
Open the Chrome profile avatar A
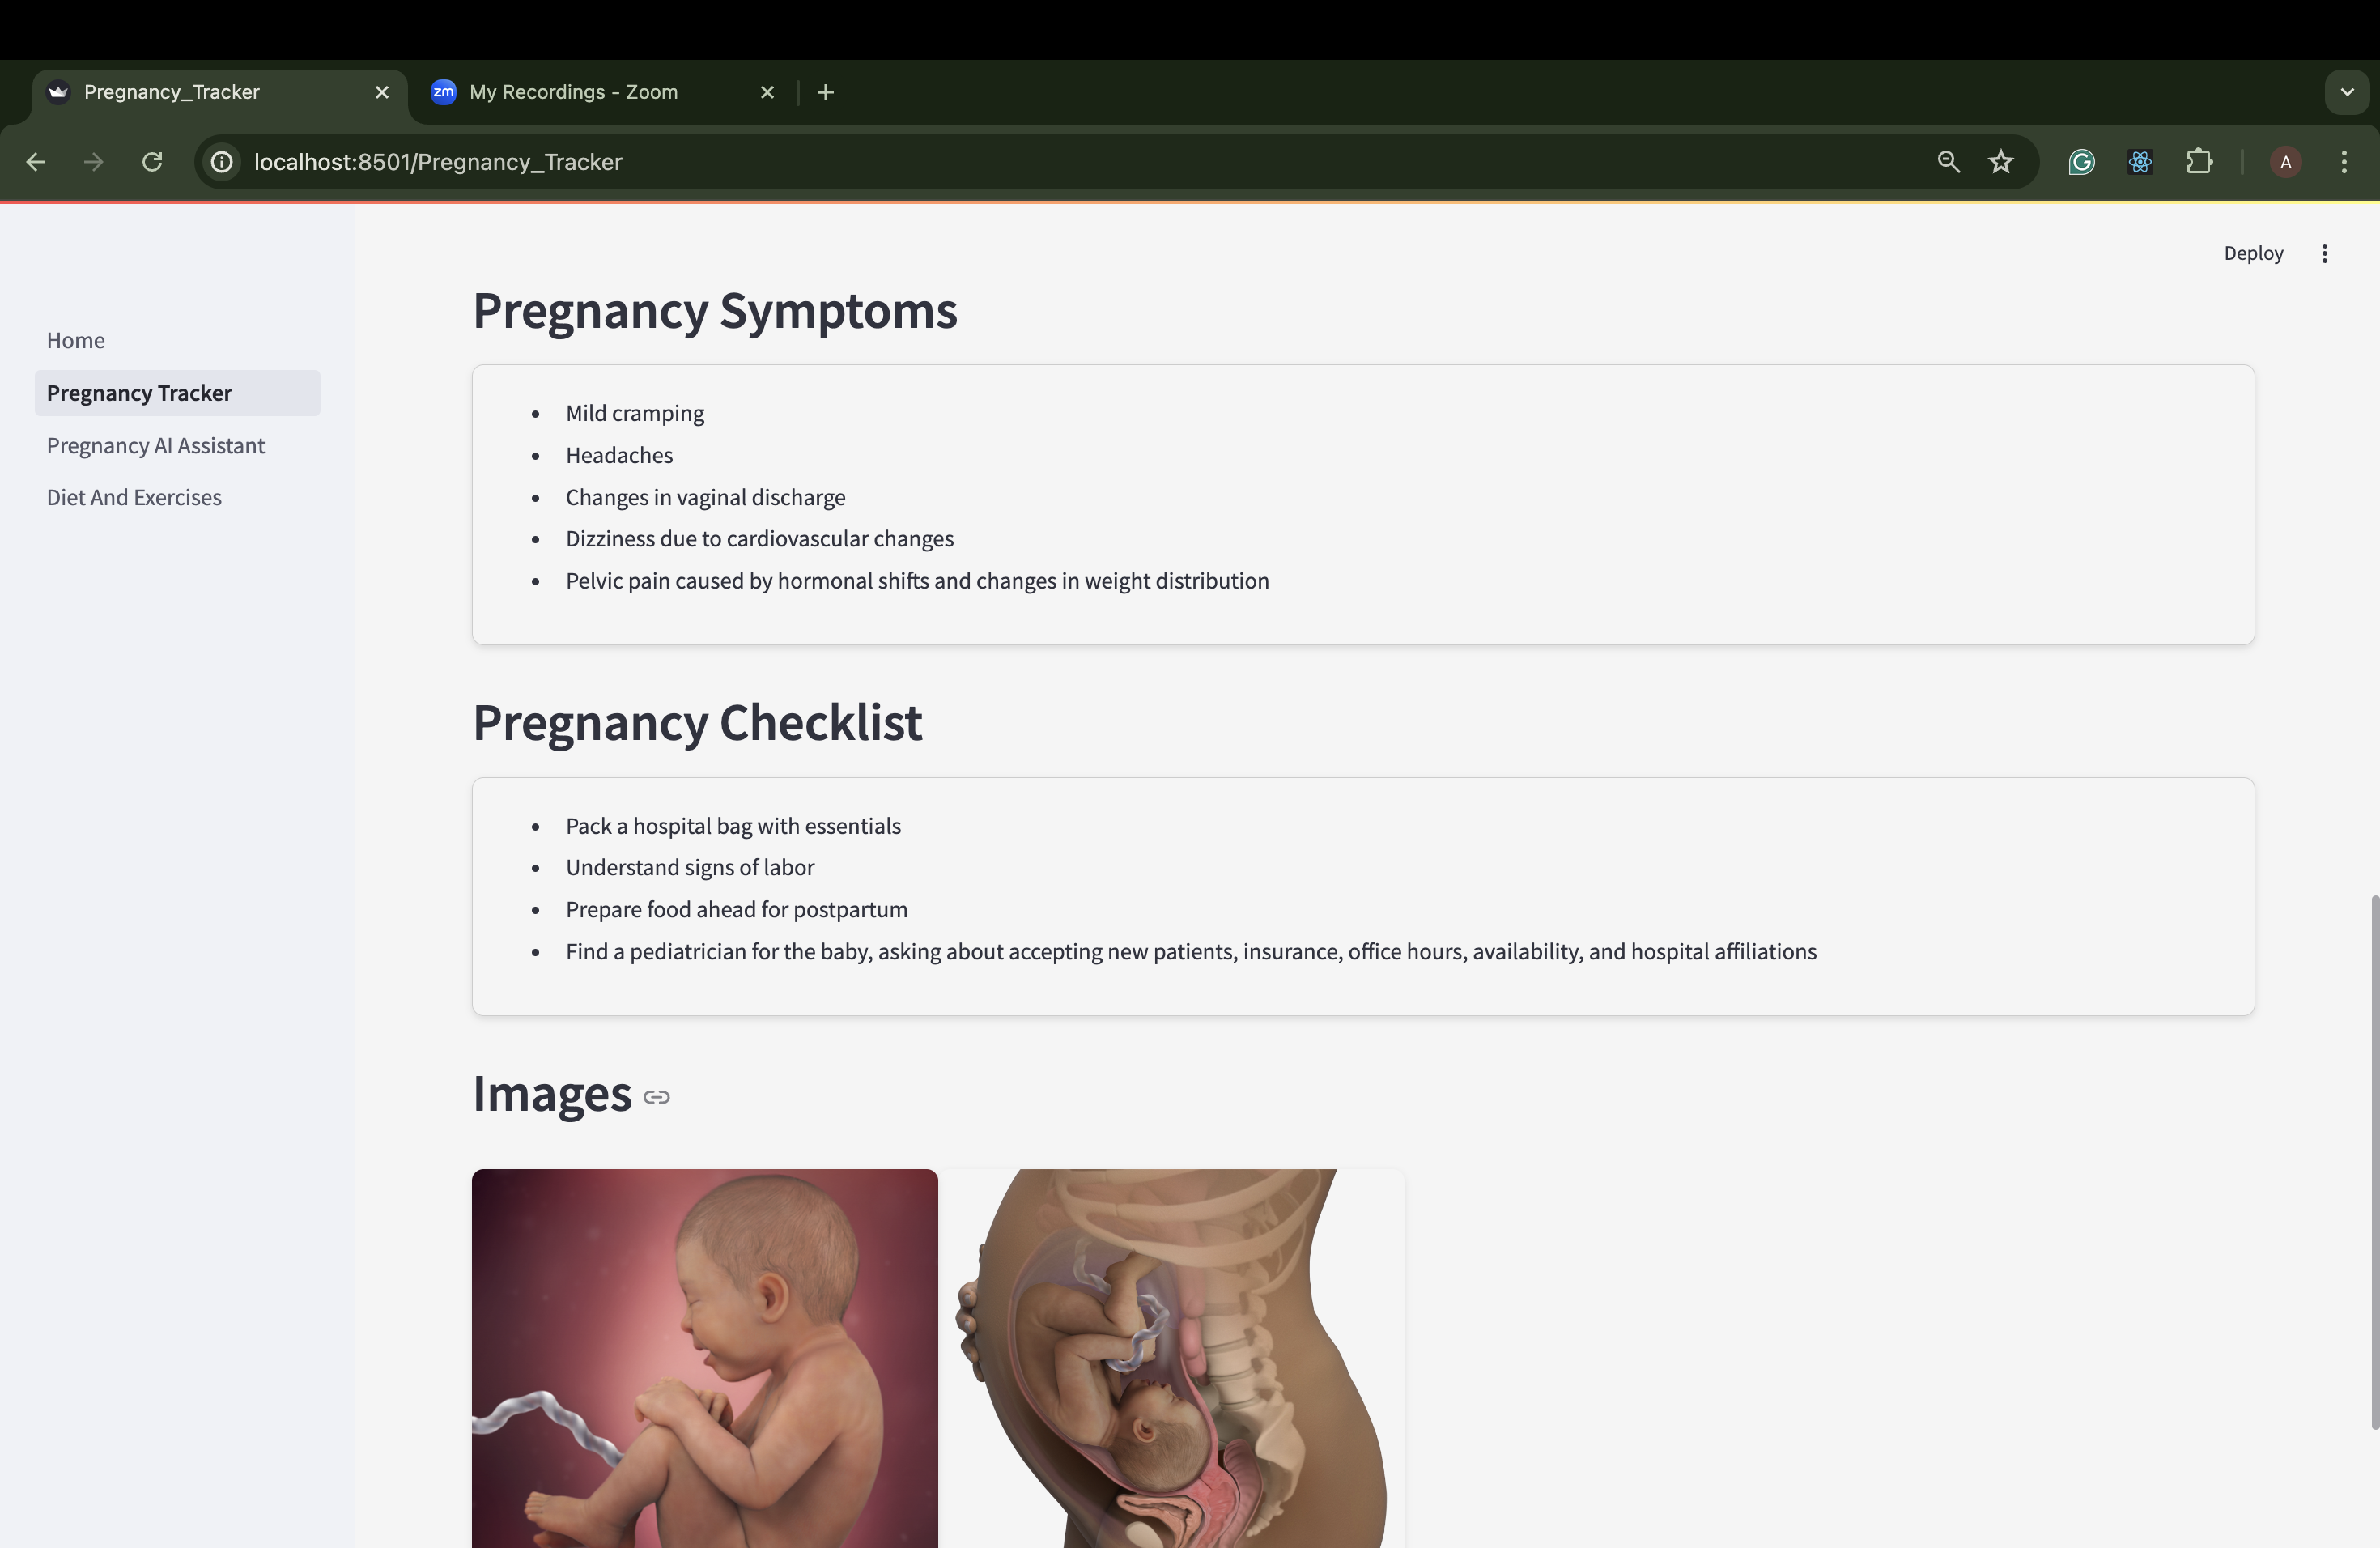click(x=2285, y=162)
